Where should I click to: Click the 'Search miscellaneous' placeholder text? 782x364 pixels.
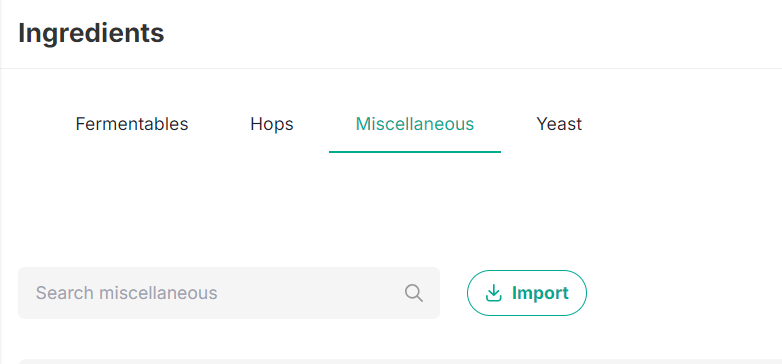point(126,293)
